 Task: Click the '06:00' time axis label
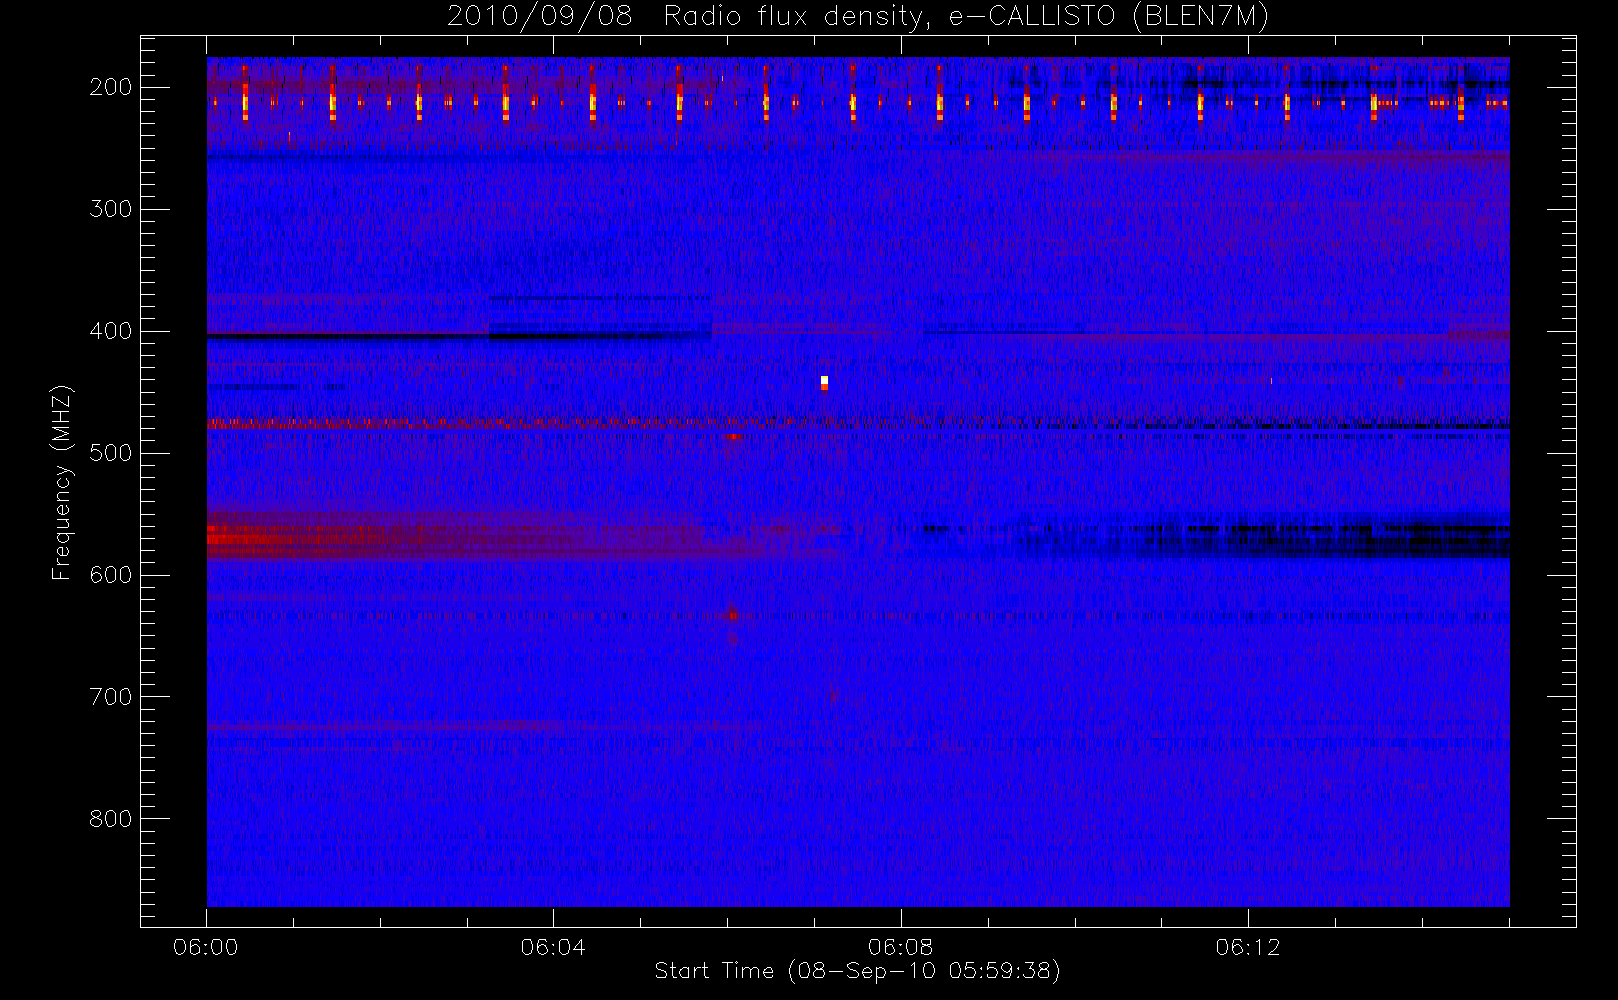[206, 947]
